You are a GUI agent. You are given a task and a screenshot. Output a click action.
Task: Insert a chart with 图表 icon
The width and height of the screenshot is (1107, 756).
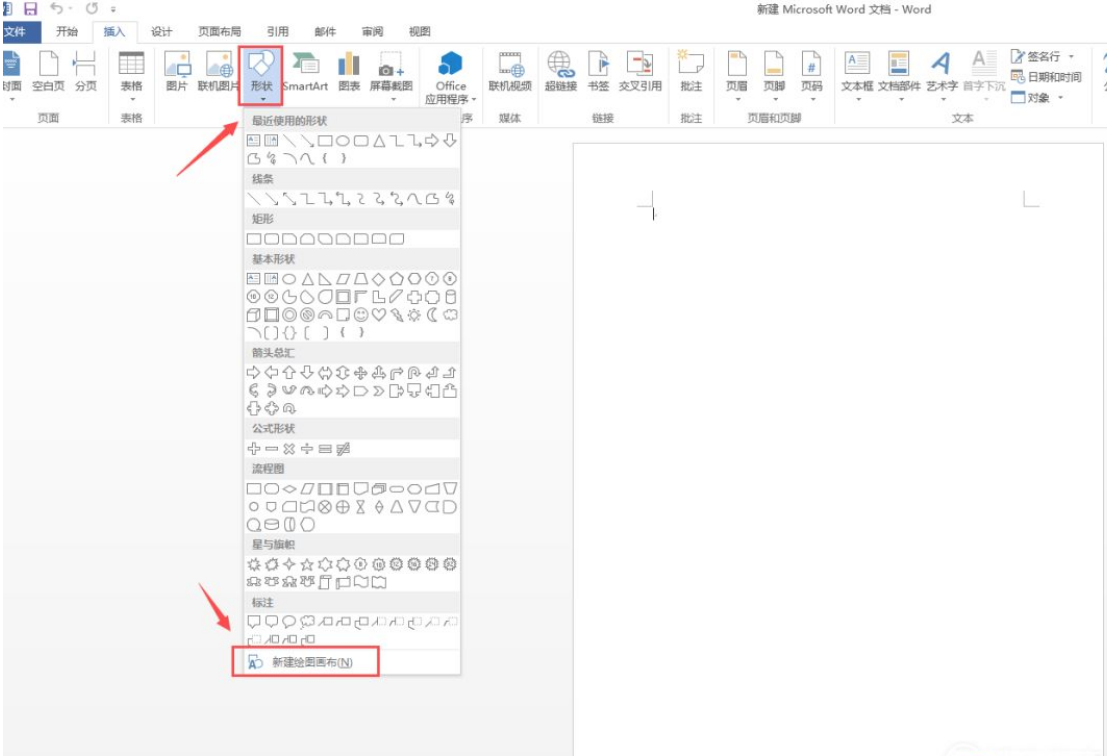[x=349, y=73]
